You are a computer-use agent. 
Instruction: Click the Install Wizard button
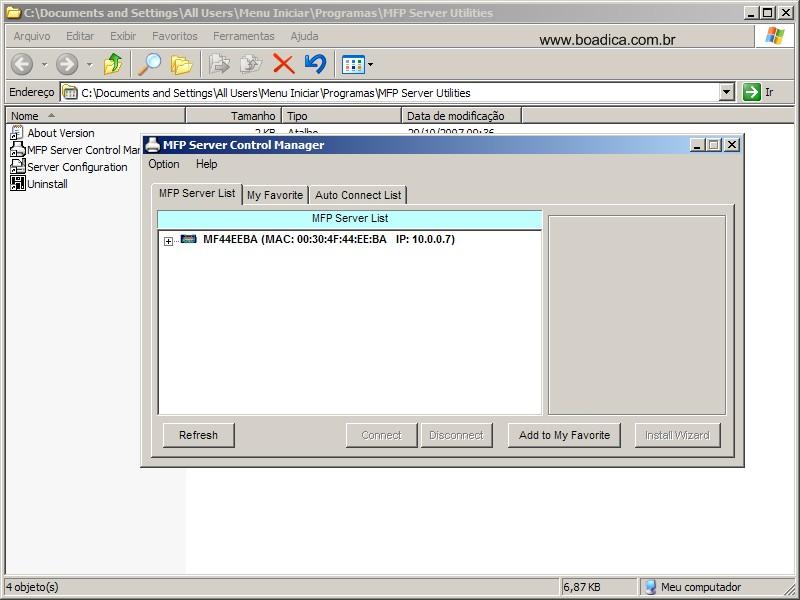tap(678, 435)
